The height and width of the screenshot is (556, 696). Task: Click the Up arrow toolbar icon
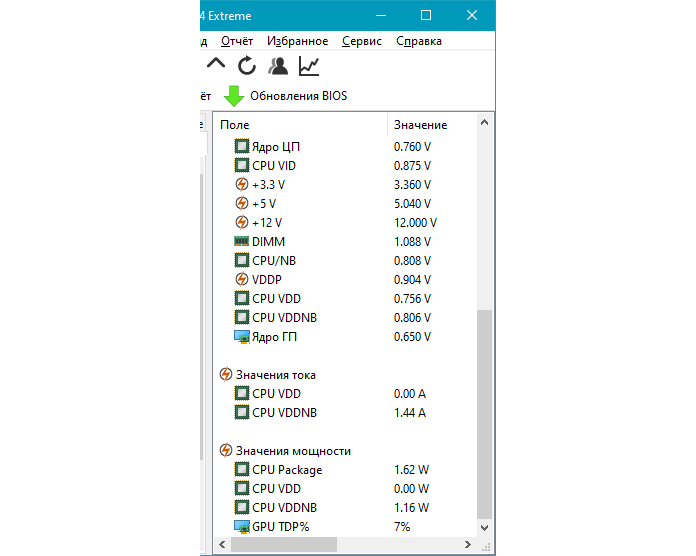(x=216, y=64)
